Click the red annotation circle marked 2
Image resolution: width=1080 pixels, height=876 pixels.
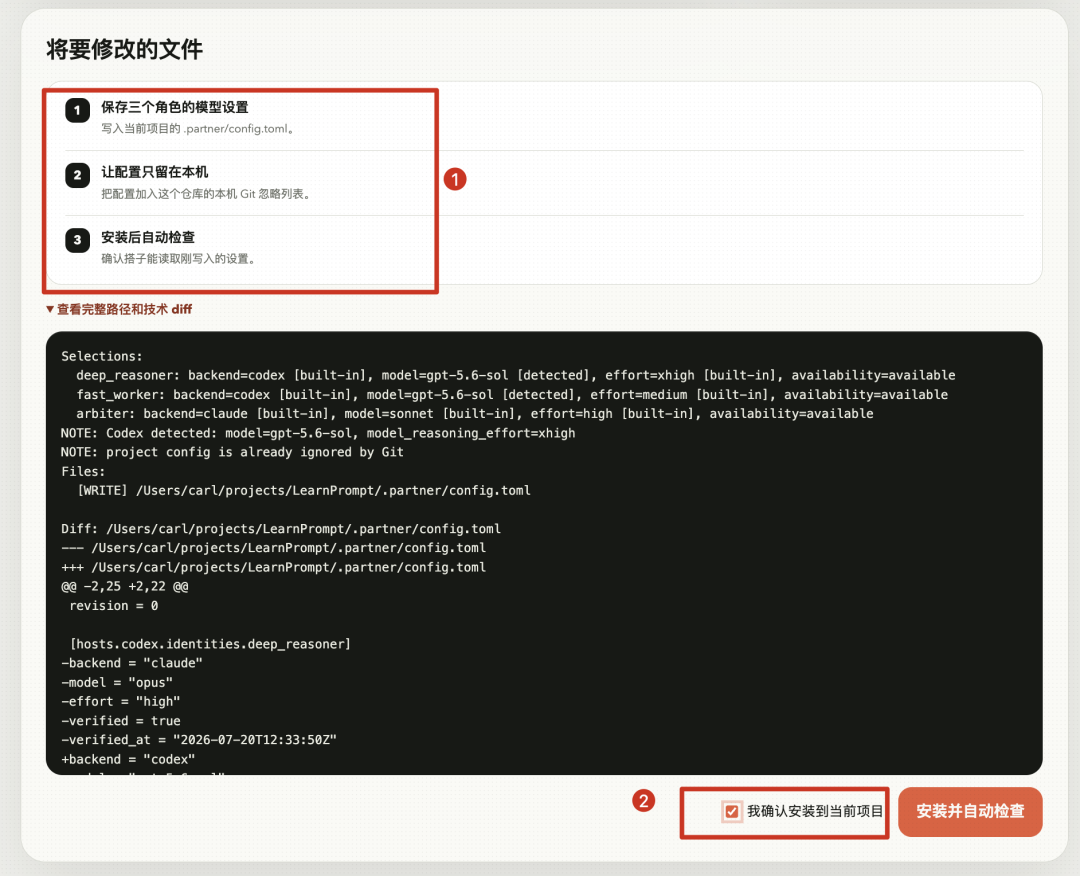pos(643,800)
